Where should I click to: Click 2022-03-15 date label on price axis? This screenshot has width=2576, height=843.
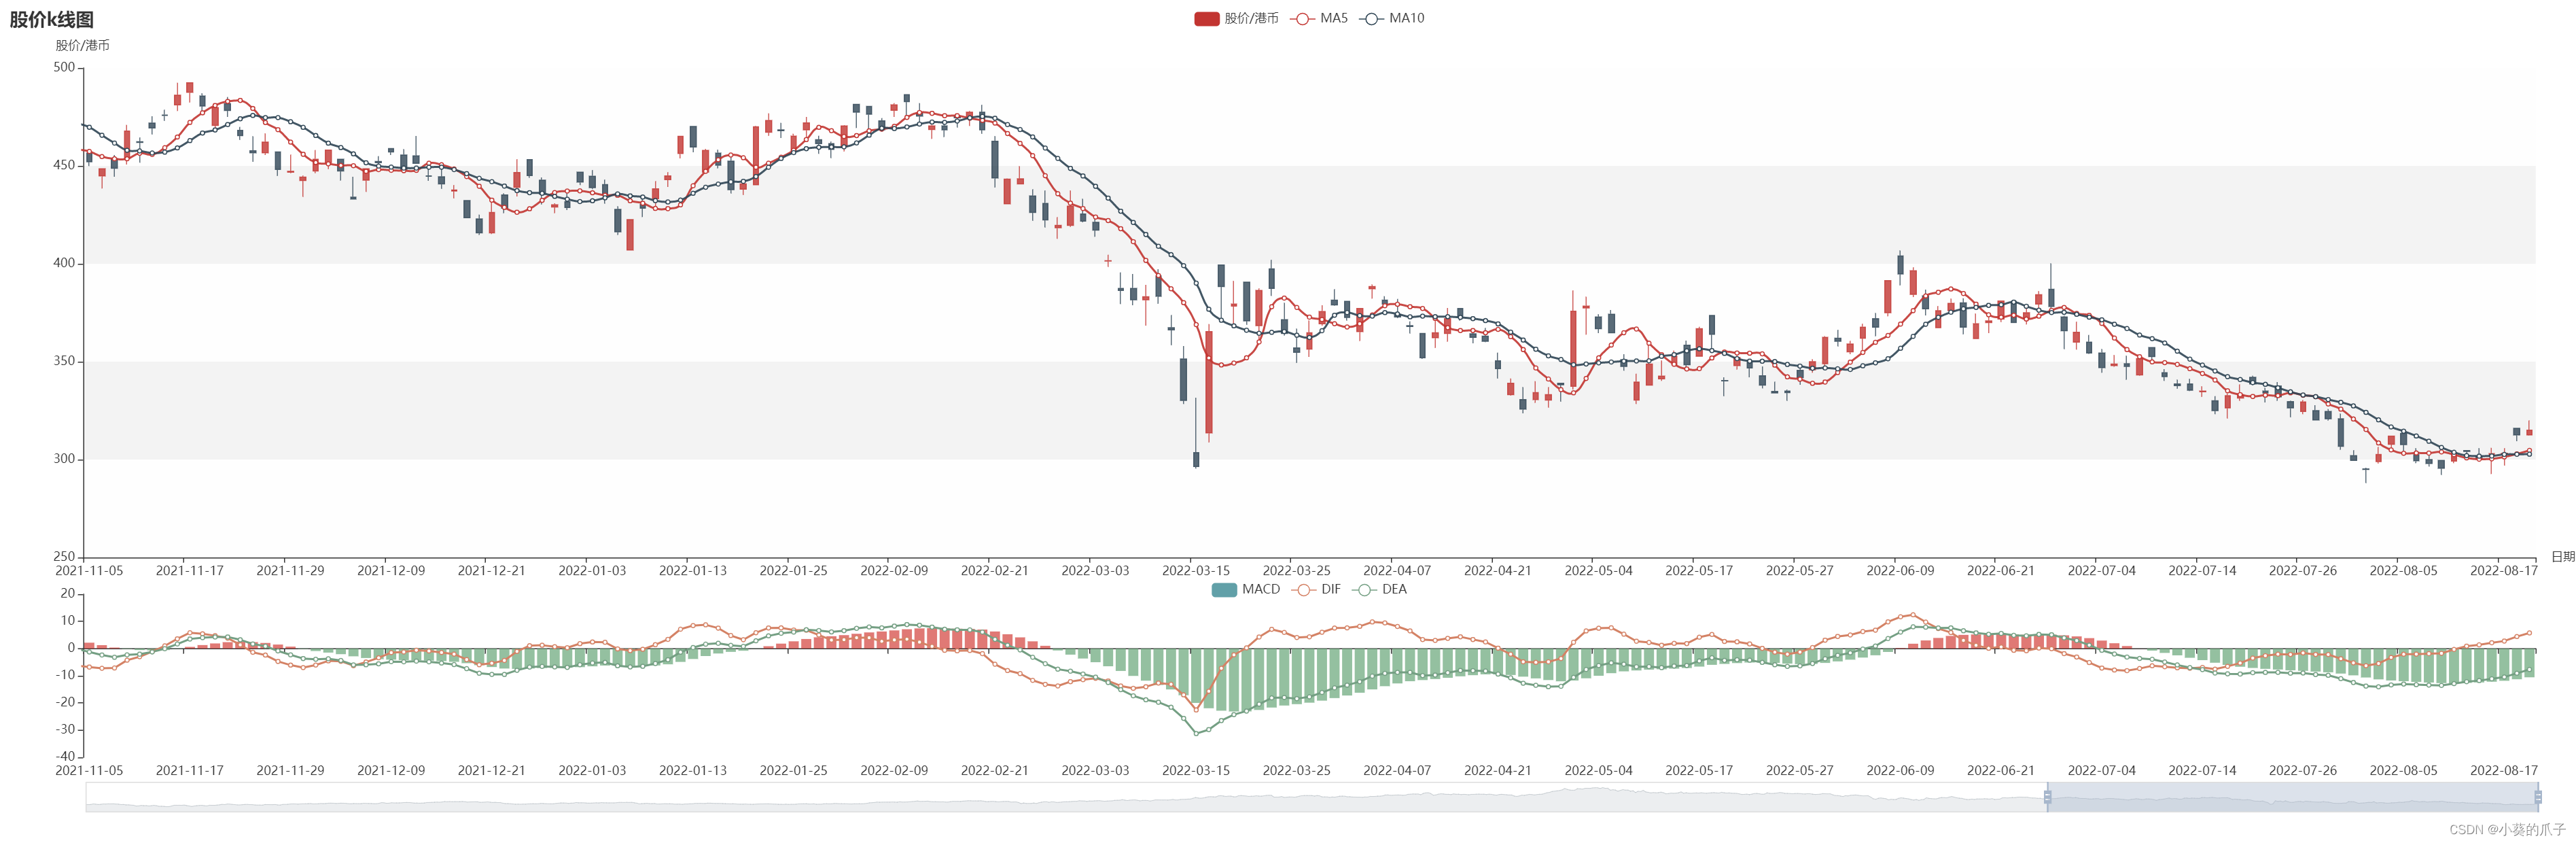coord(1195,571)
